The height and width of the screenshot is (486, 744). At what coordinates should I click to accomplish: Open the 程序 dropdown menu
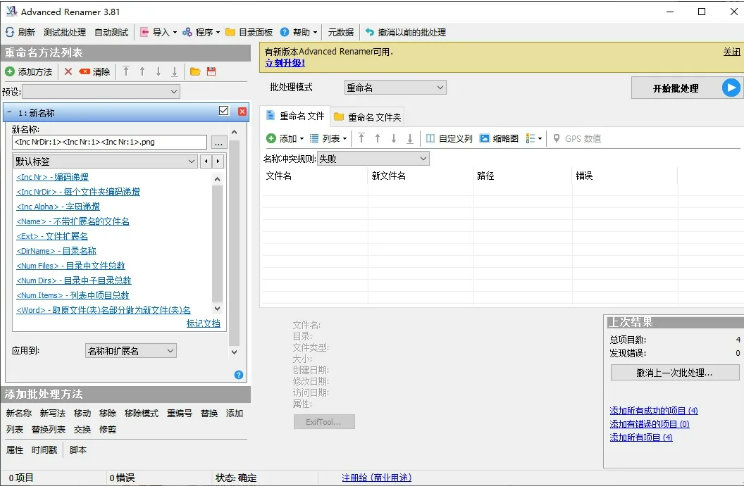tap(201, 32)
